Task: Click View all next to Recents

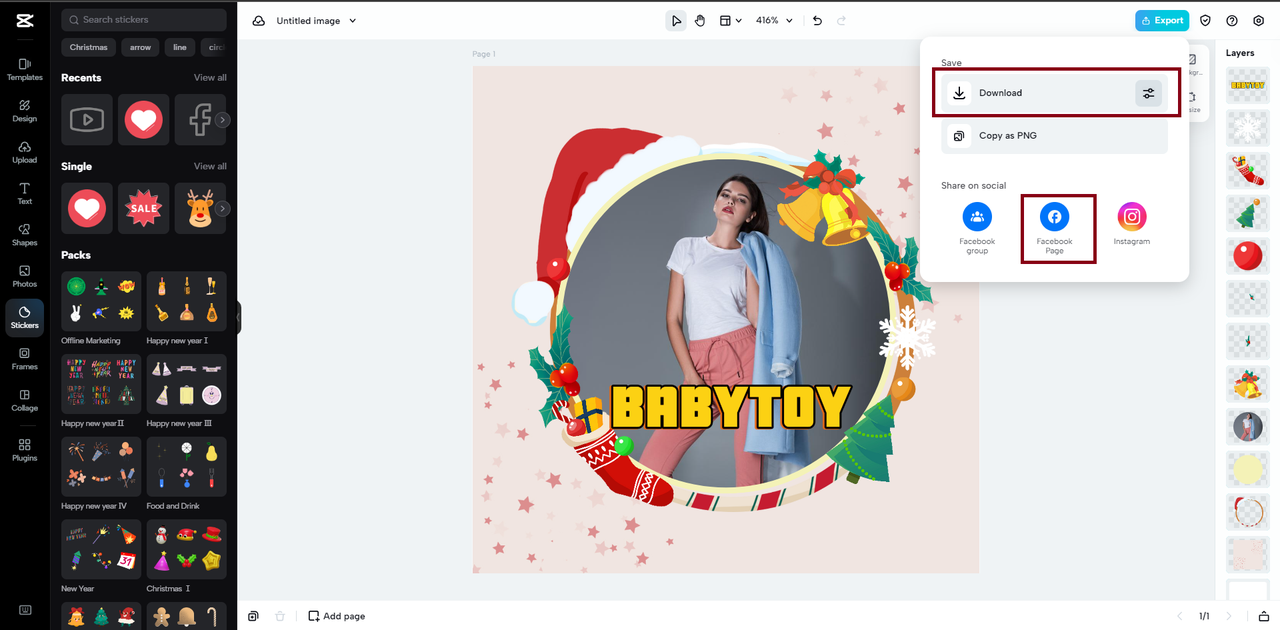Action: click(x=210, y=78)
